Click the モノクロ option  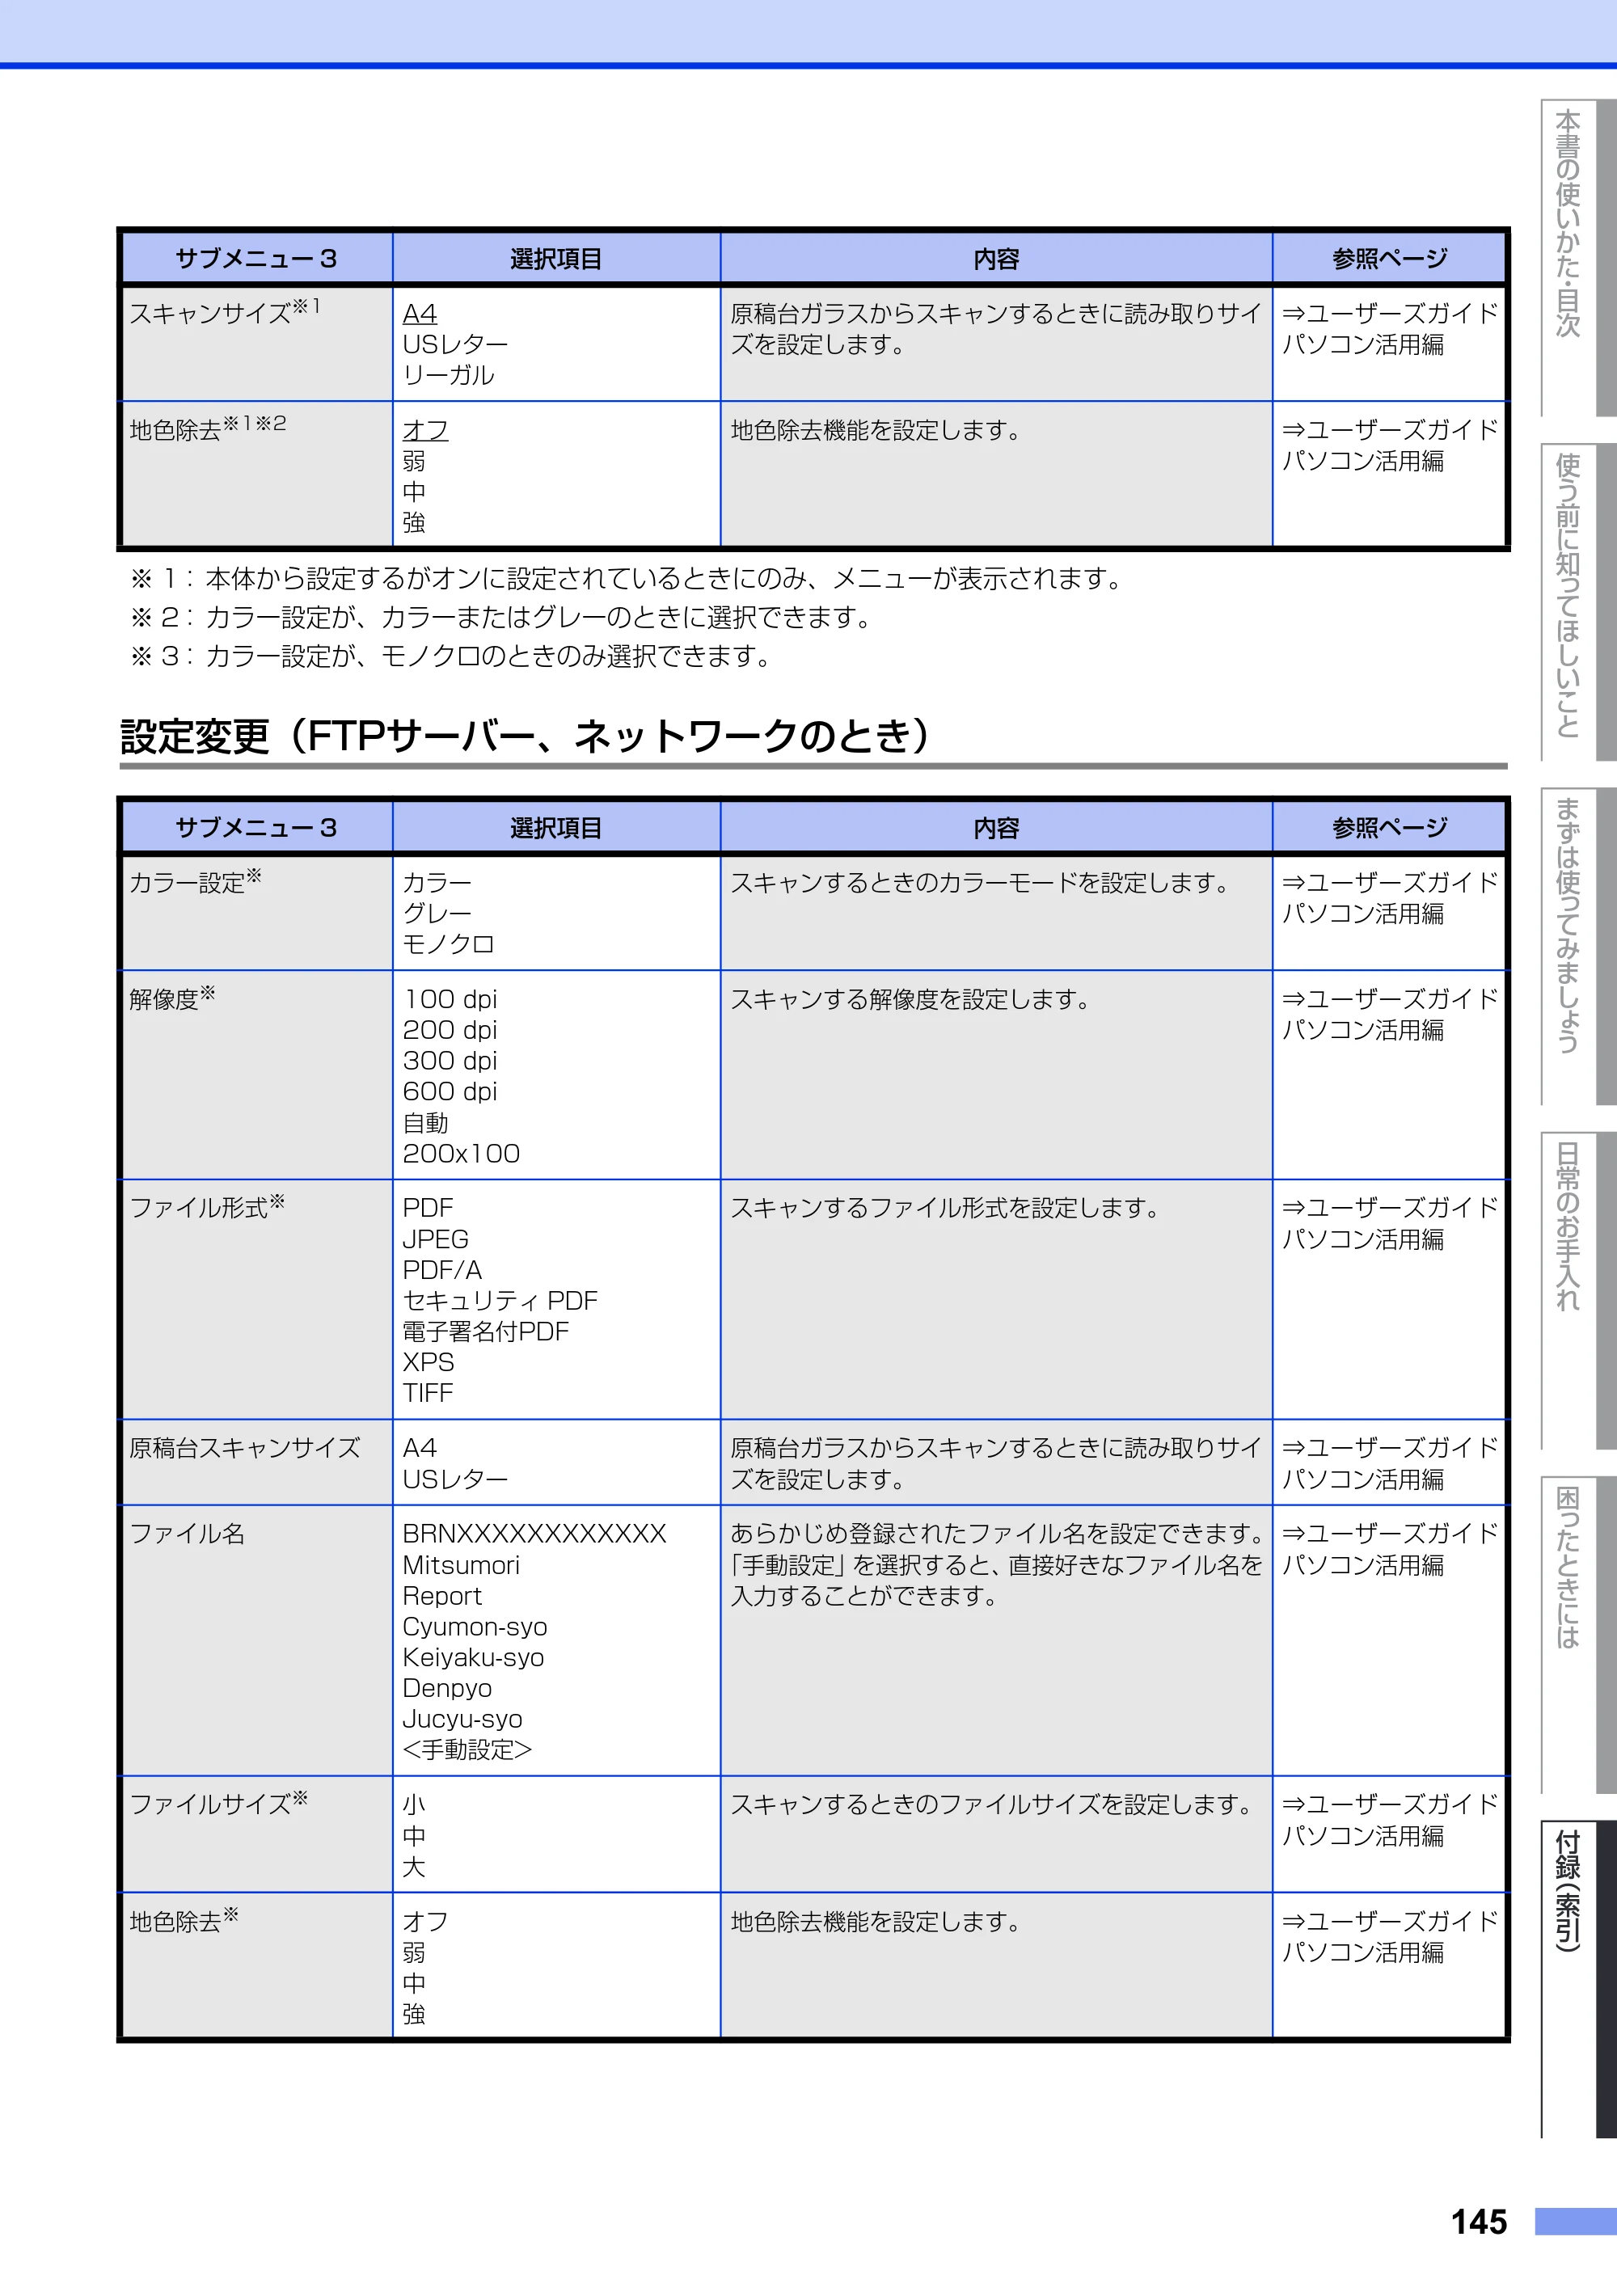(x=448, y=944)
